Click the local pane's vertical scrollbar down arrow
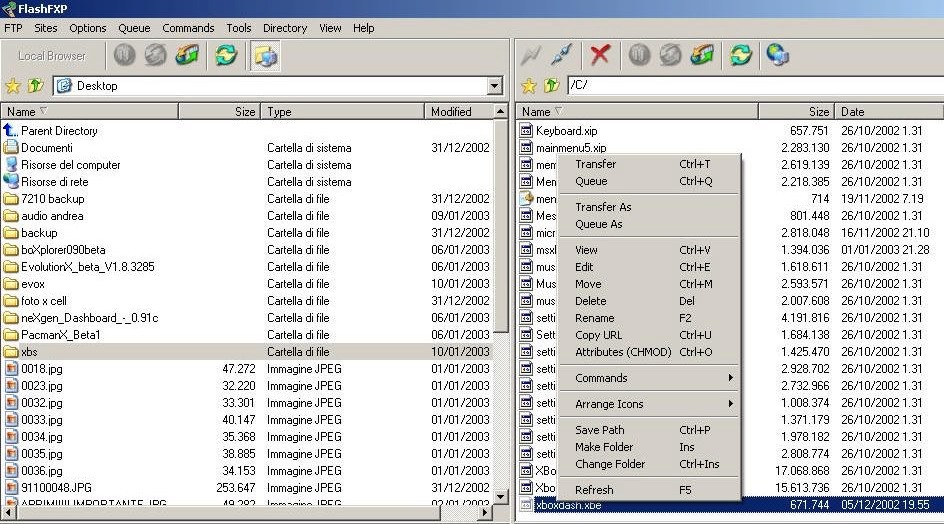Viewport: 944px width, 524px height. 502,496
